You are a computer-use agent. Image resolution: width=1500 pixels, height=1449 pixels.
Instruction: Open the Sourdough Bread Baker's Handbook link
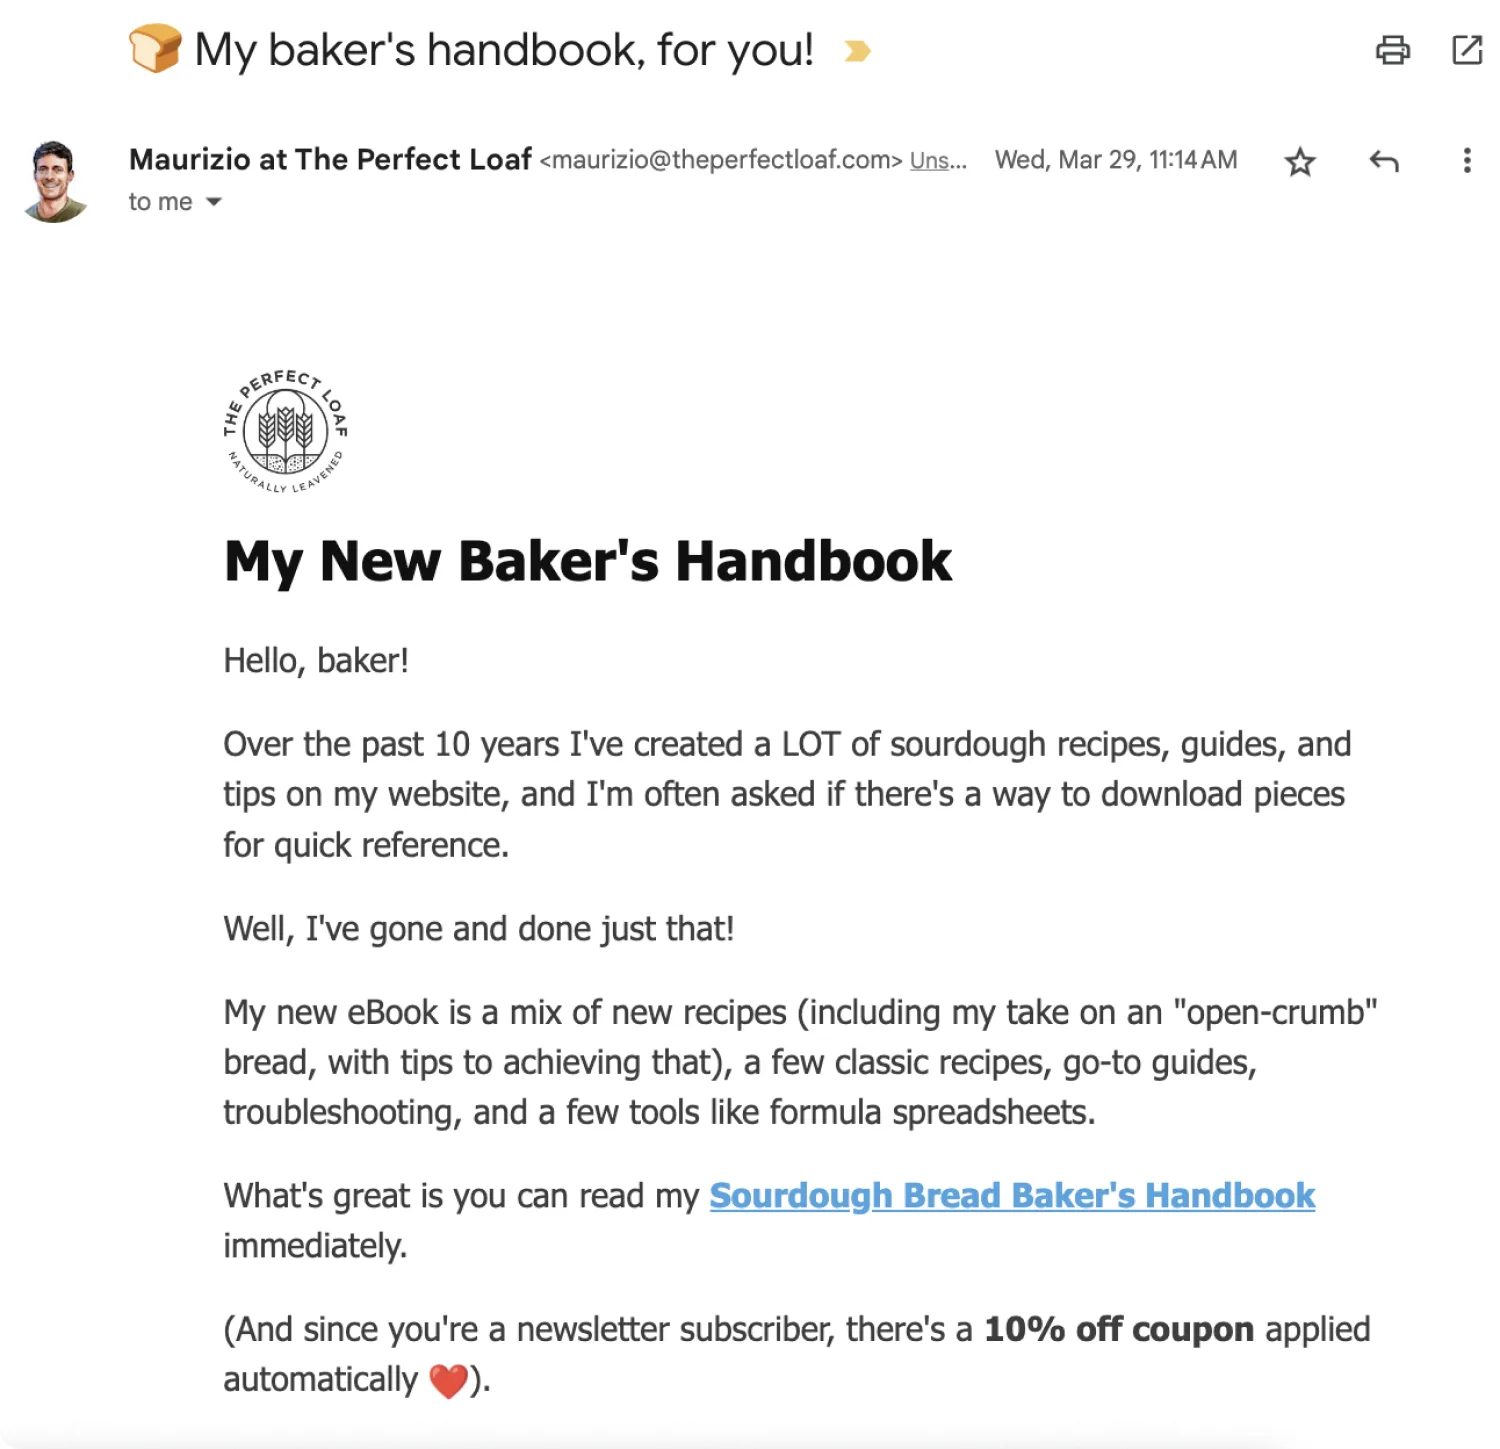[x=1011, y=1196]
